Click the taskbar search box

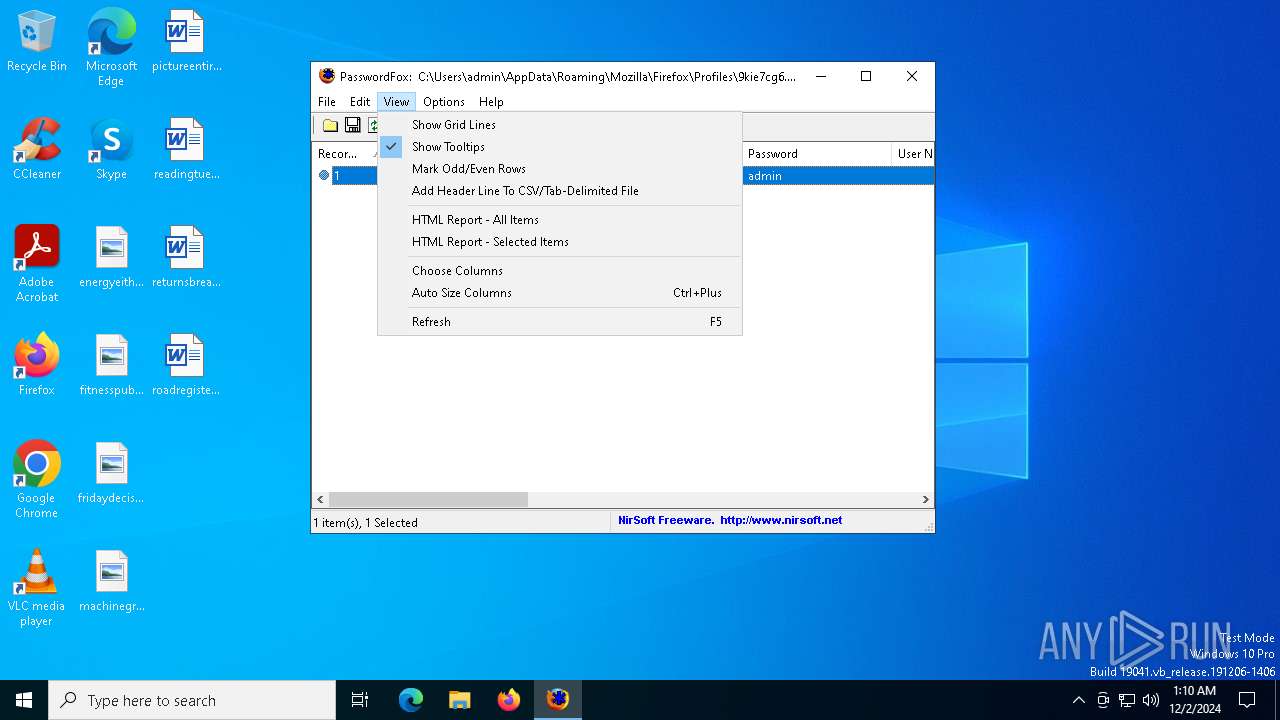(x=192, y=700)
